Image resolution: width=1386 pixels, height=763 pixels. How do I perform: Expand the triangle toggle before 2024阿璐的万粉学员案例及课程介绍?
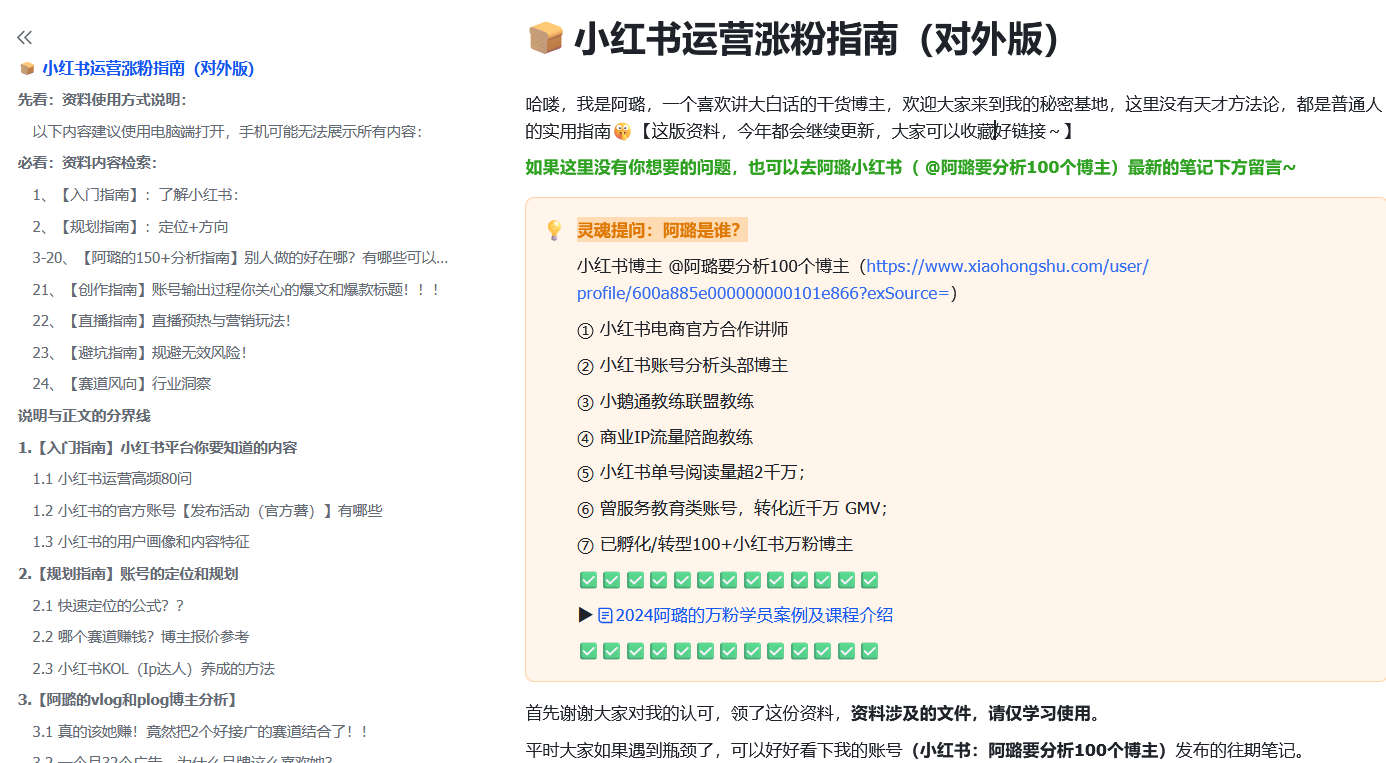[x=586, y=616]
